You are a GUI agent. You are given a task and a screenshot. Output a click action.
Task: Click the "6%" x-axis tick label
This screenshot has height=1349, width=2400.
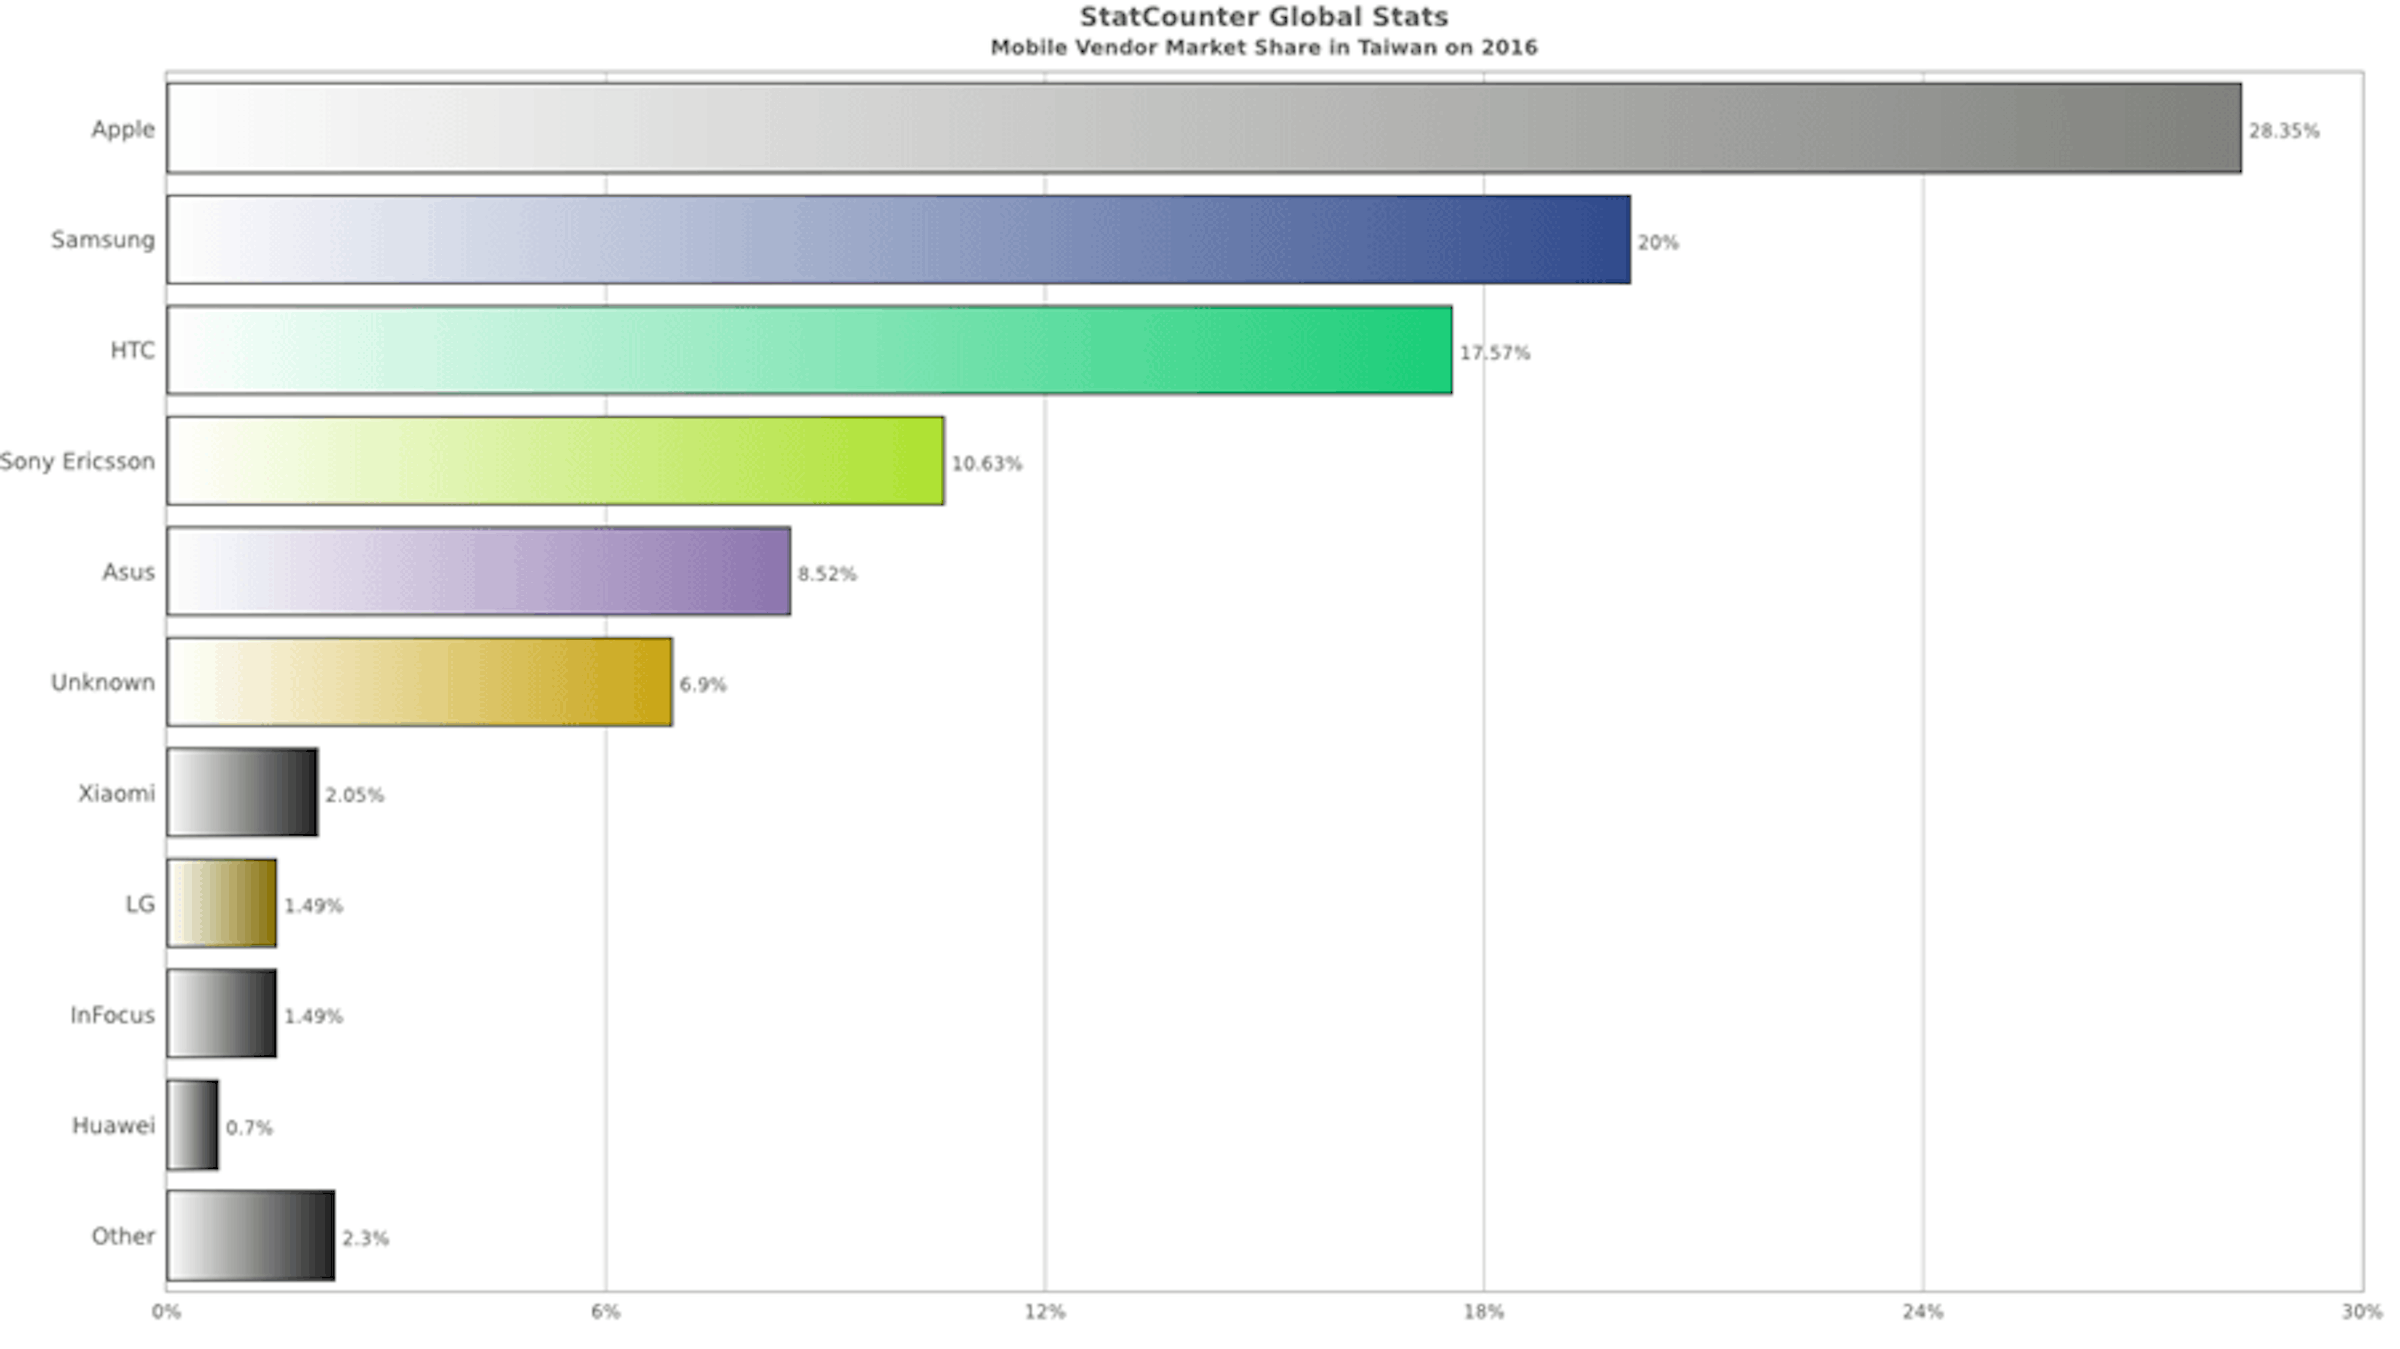click(605, 1312)
